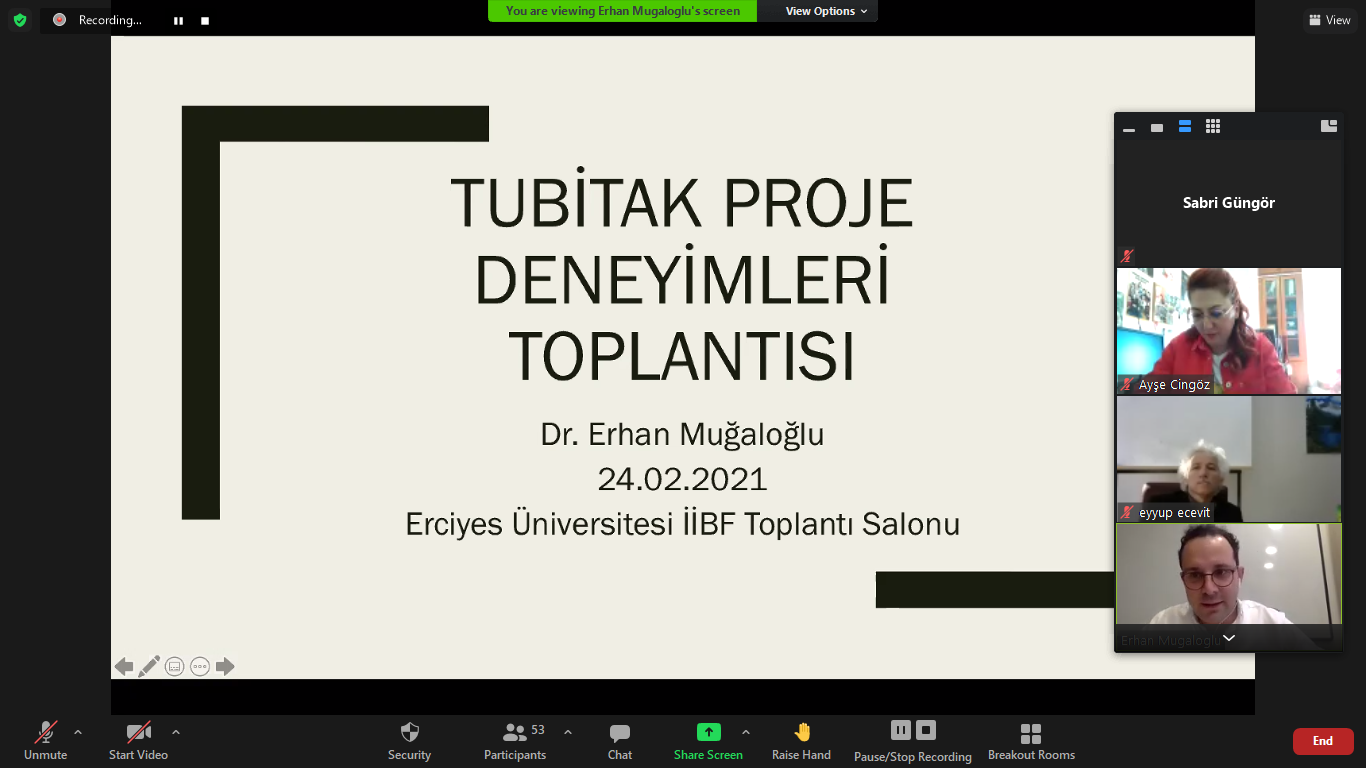Open the Security shield menu
The height and width of the screenshot is (768, 1366).
409,740
